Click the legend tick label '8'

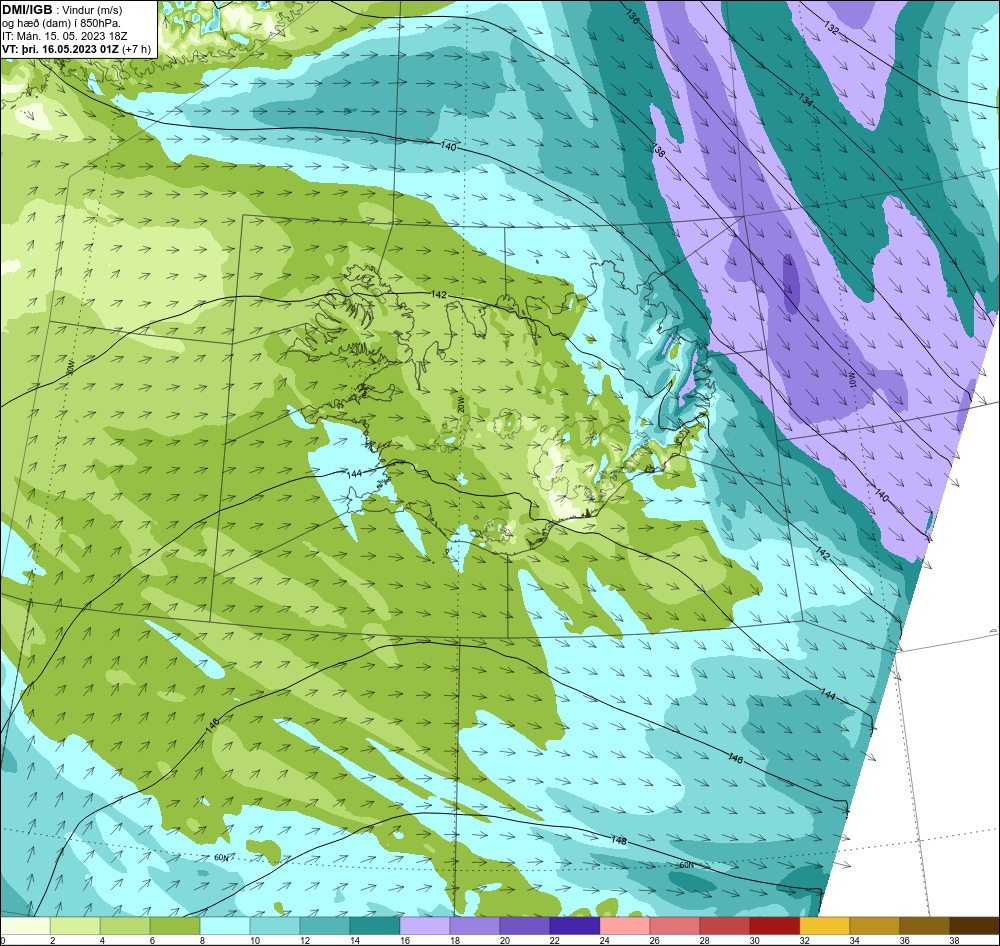point(203,940)
